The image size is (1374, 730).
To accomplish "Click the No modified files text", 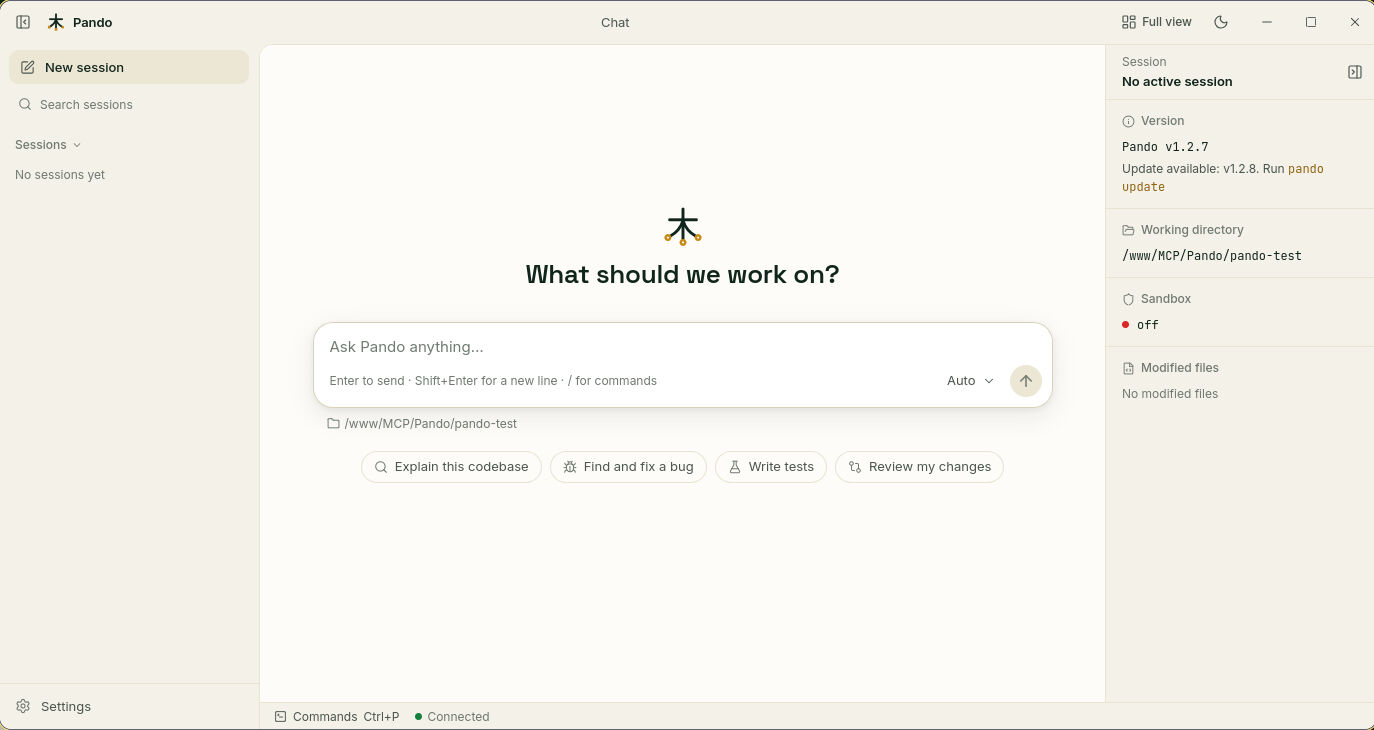I will (1170, 394).
